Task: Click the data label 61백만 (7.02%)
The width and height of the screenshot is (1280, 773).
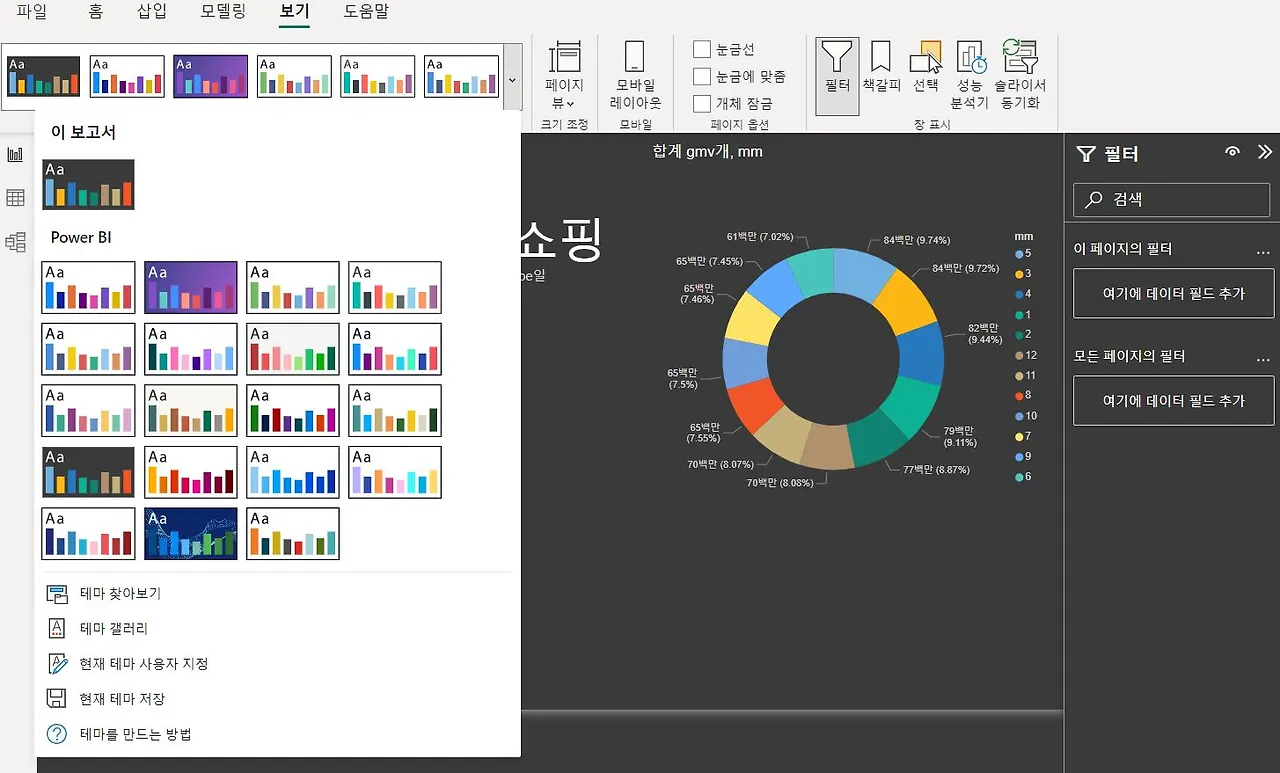Action: click(760, 237)
